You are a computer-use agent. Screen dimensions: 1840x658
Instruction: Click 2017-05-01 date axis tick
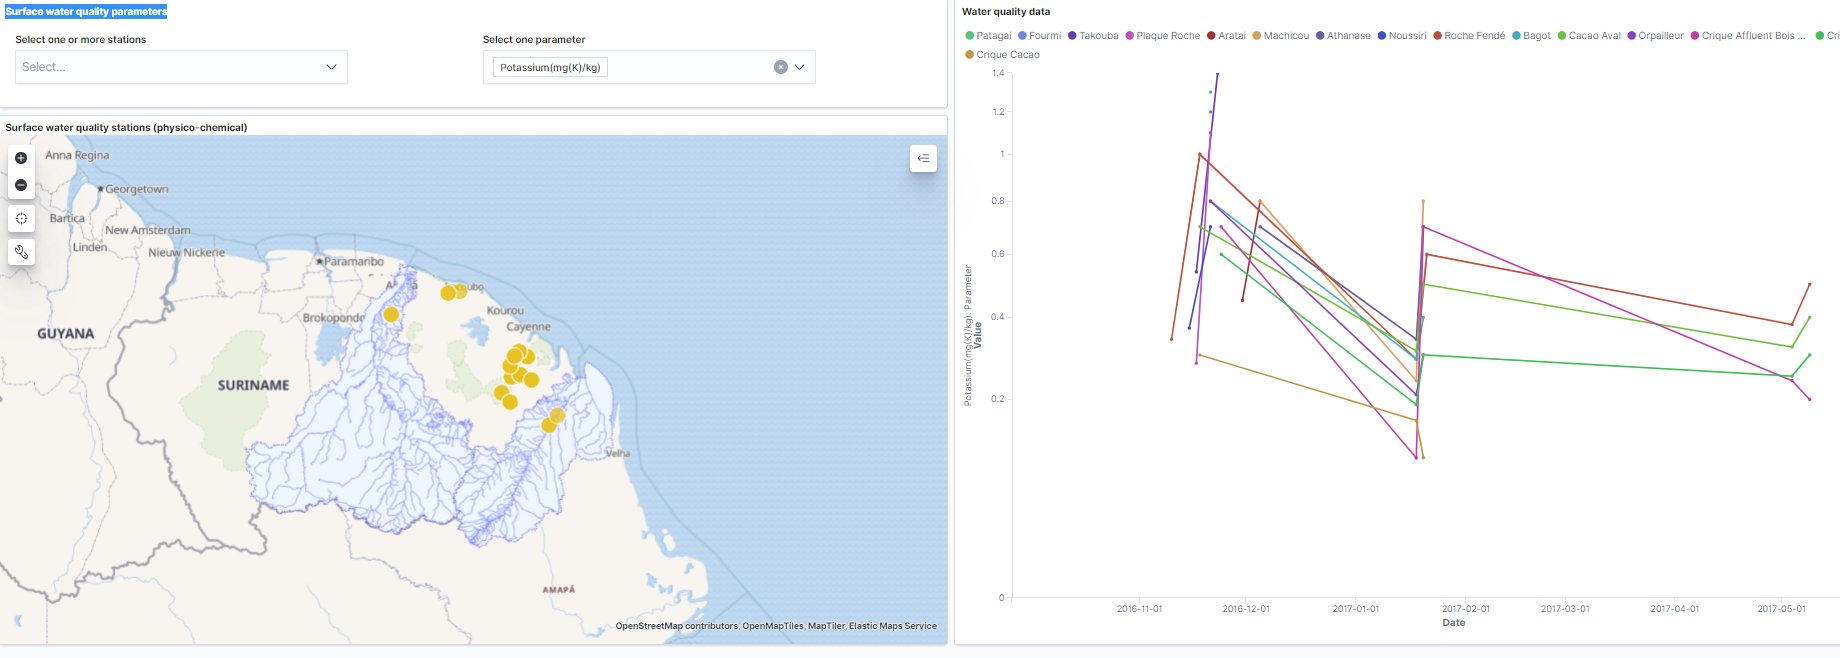1781,608
